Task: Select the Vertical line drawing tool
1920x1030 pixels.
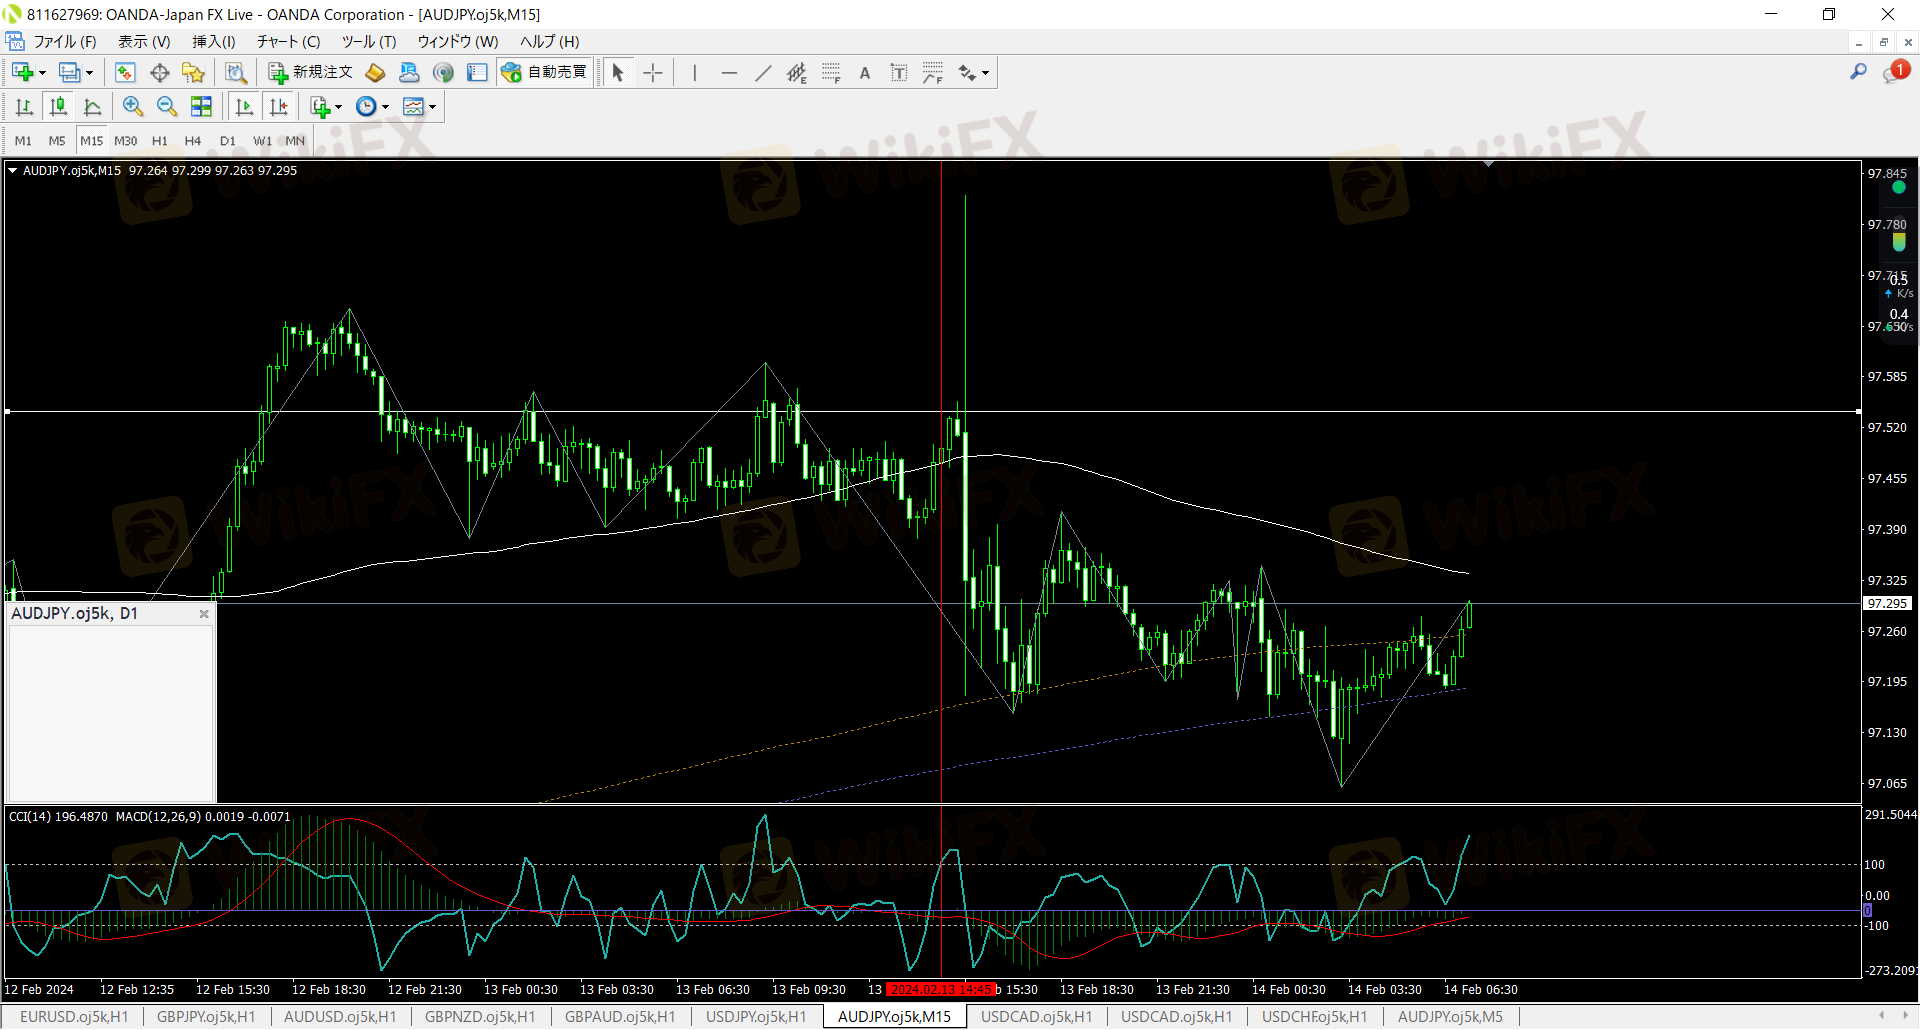Action: (694, 73)
